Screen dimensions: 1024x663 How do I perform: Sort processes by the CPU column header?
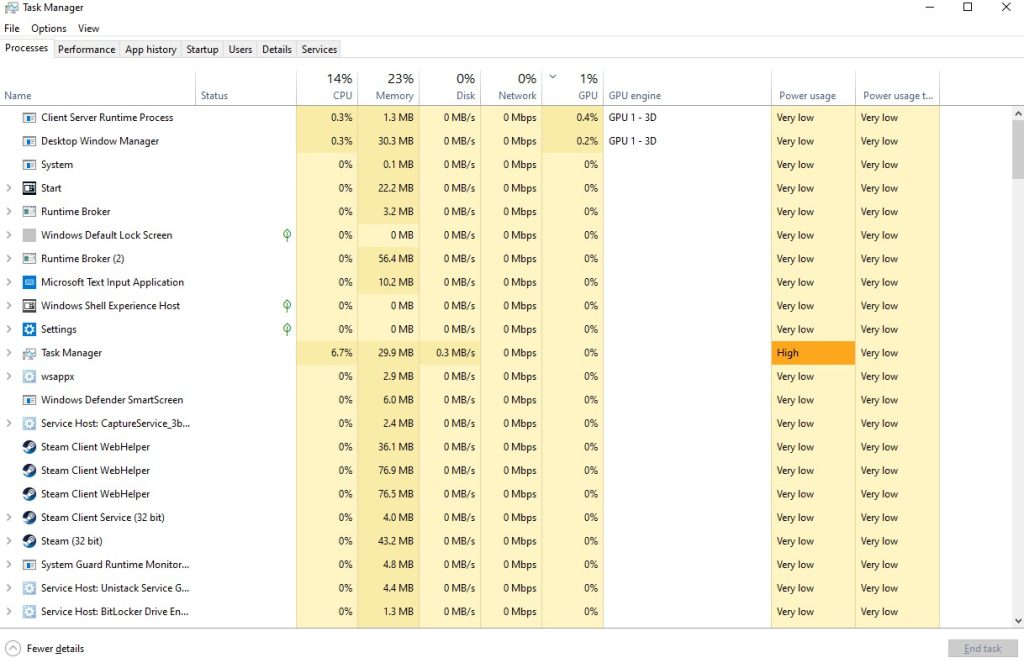327,88
